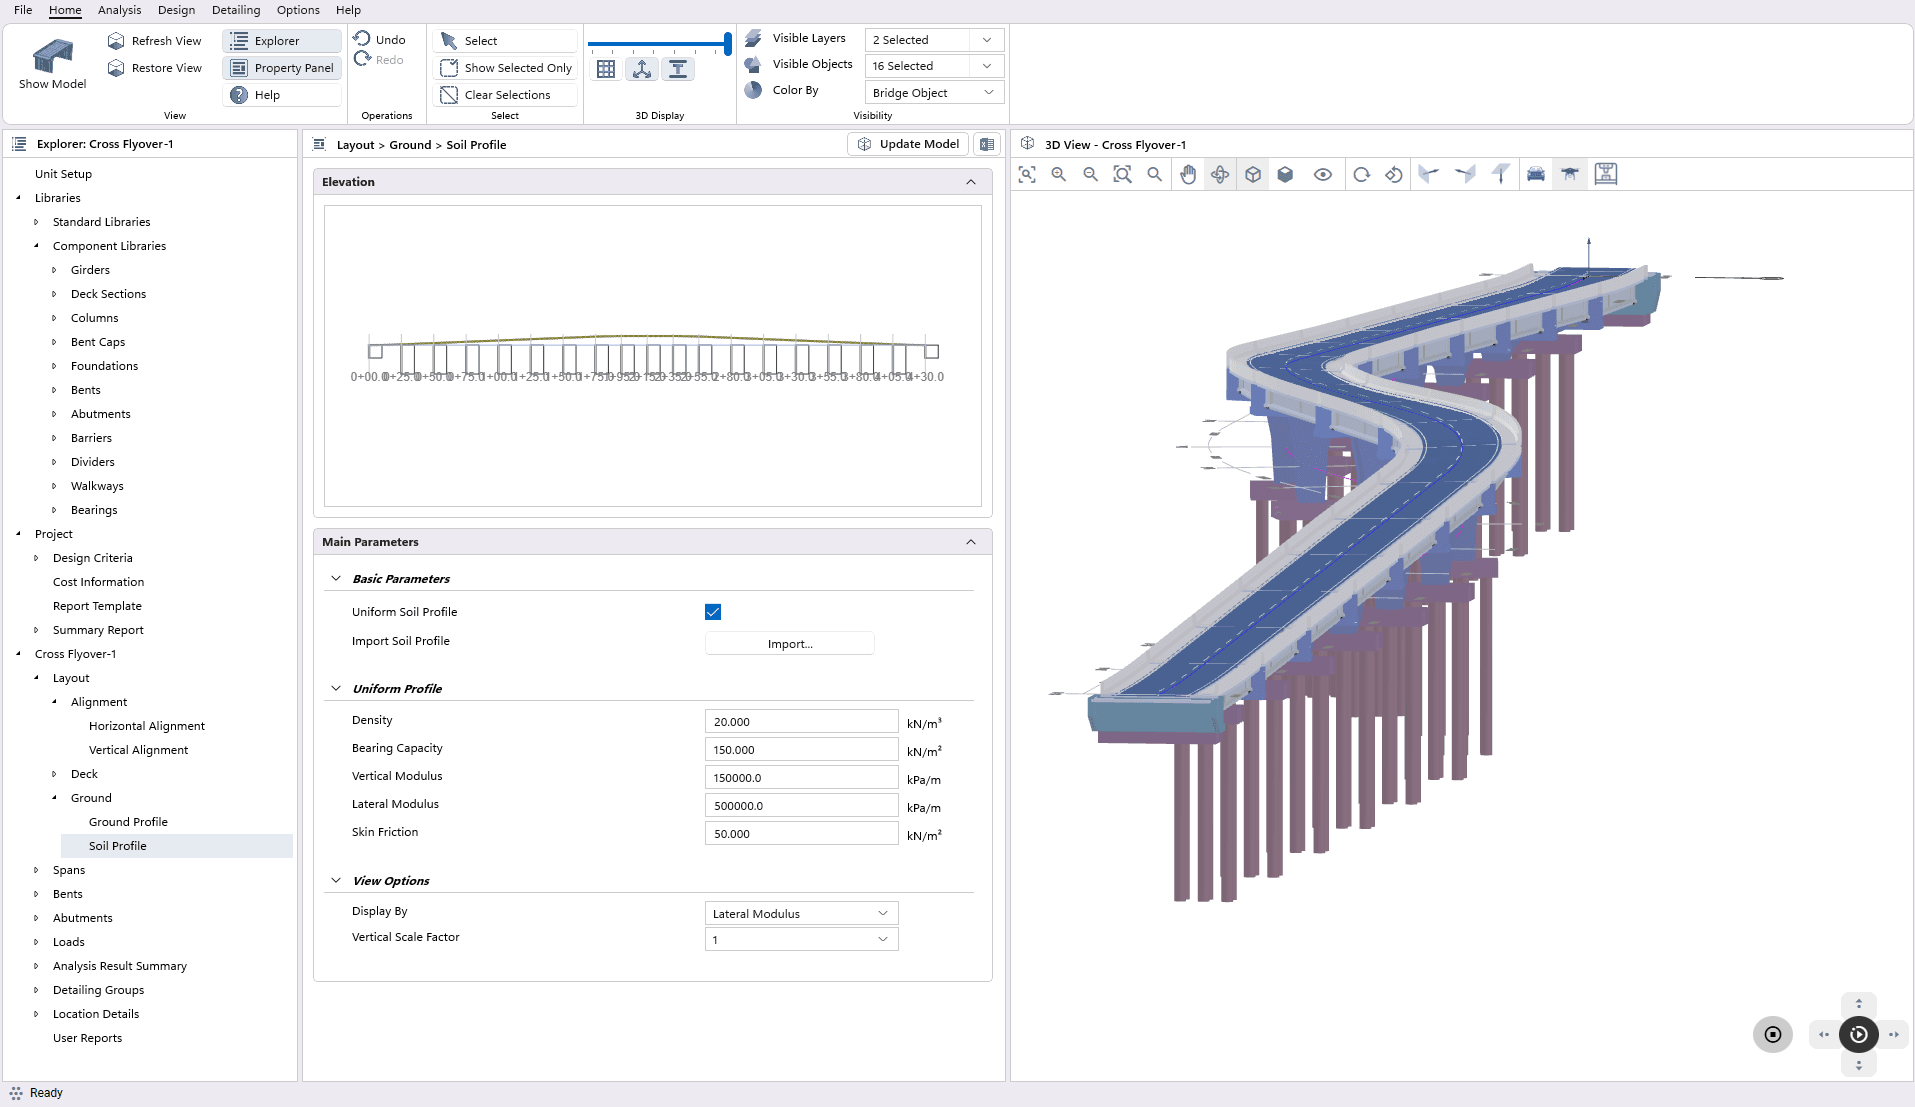Uncheck the Uniform Soil Profile checkbox

713,612
